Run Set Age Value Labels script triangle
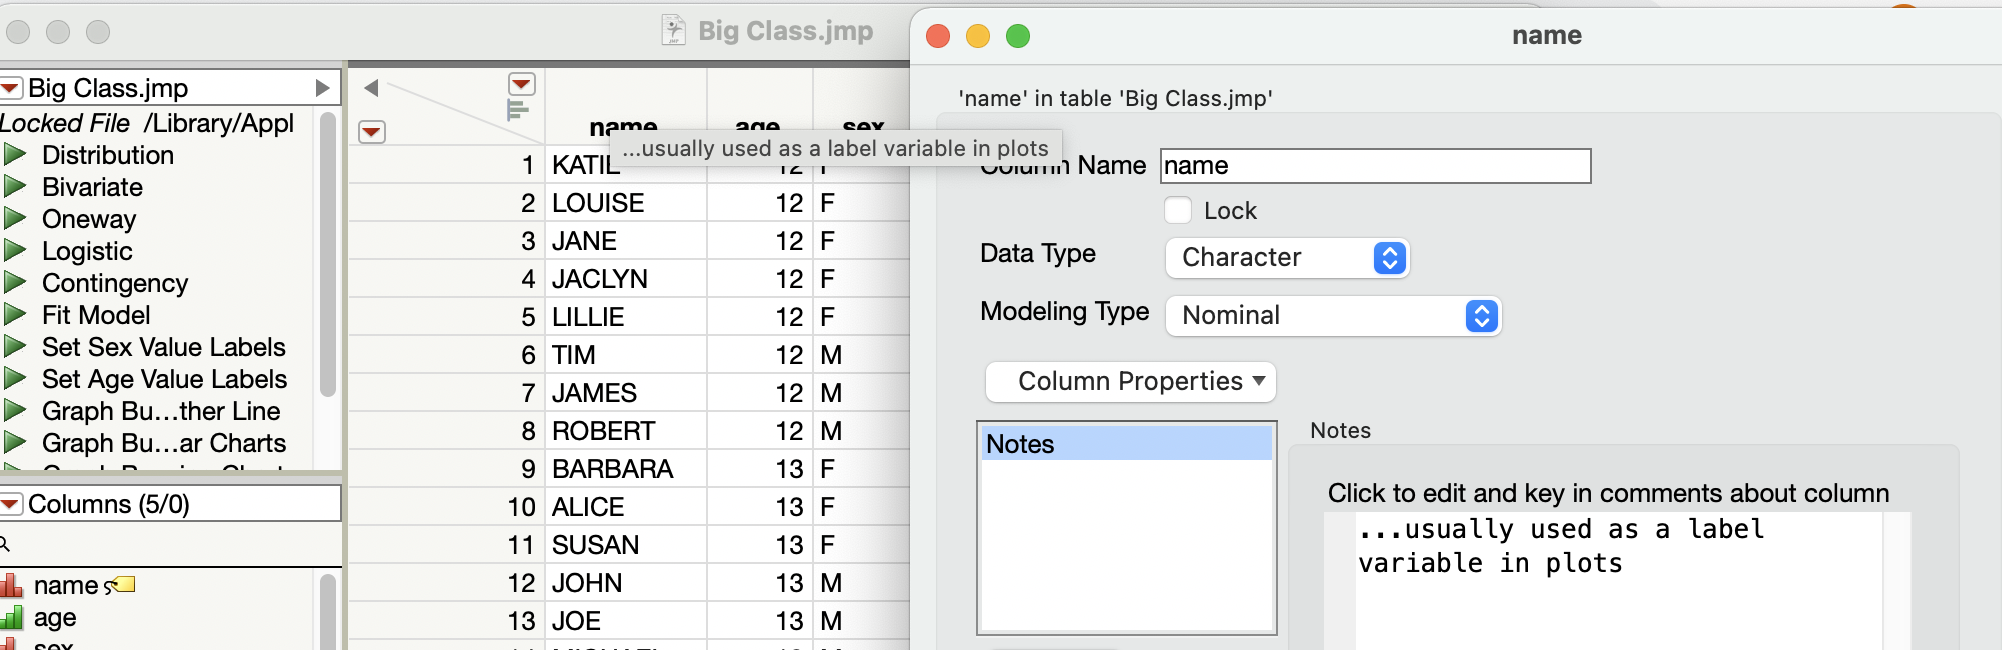This screenshot has height=650, width=2002. (15, 379)
